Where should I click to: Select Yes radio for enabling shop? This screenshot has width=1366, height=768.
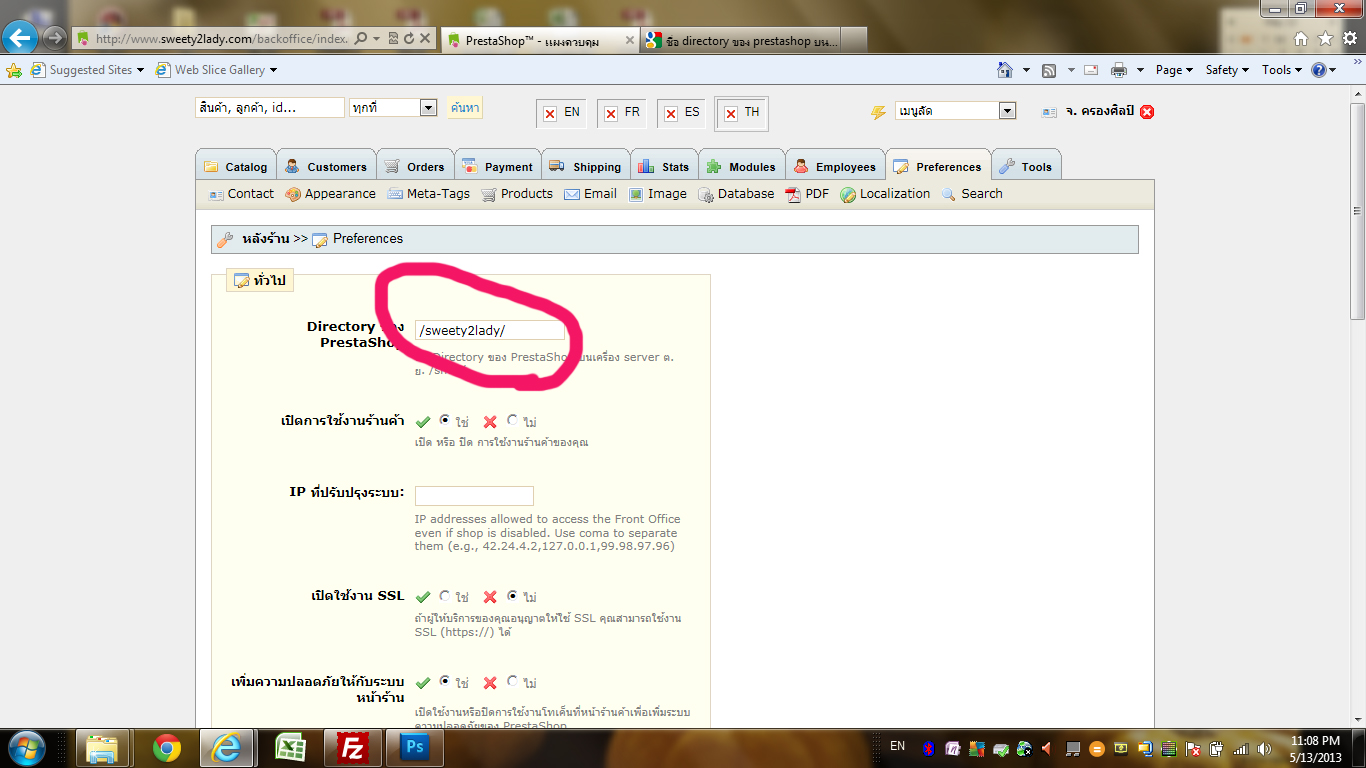click(445, 421)
